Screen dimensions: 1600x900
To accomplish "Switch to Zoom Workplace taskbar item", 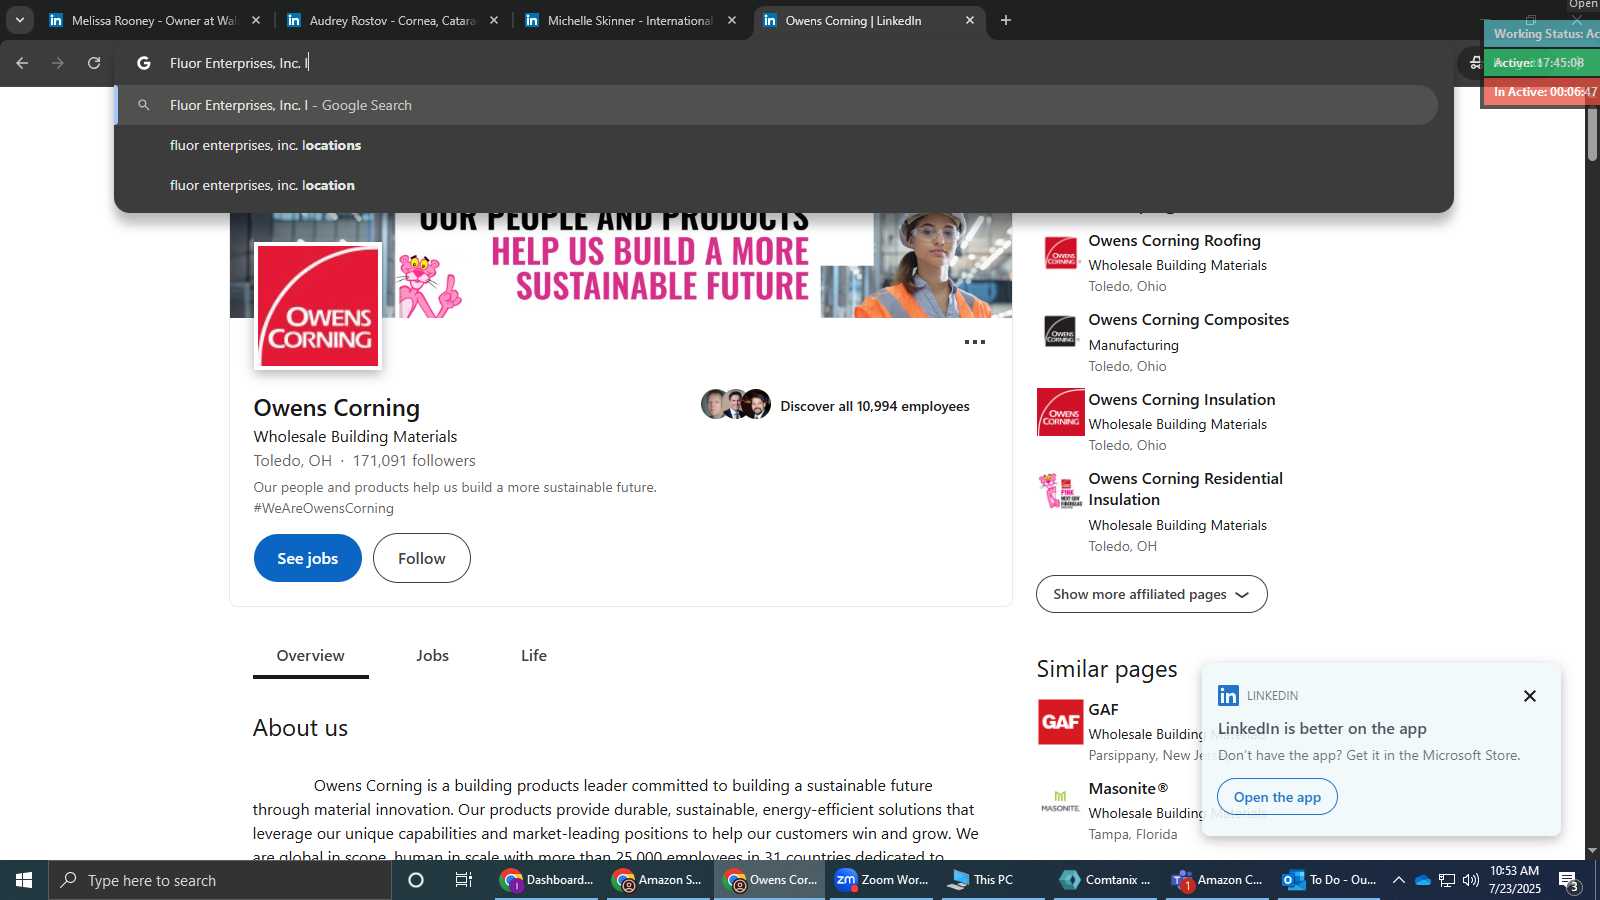I will [x=883, y=880].
